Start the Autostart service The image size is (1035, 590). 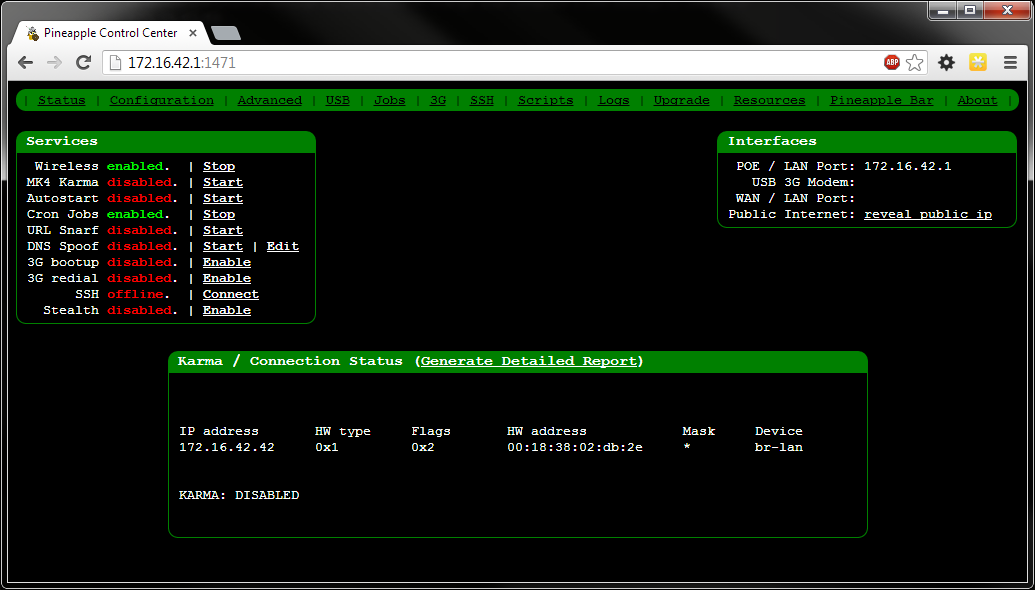(222, 198)
